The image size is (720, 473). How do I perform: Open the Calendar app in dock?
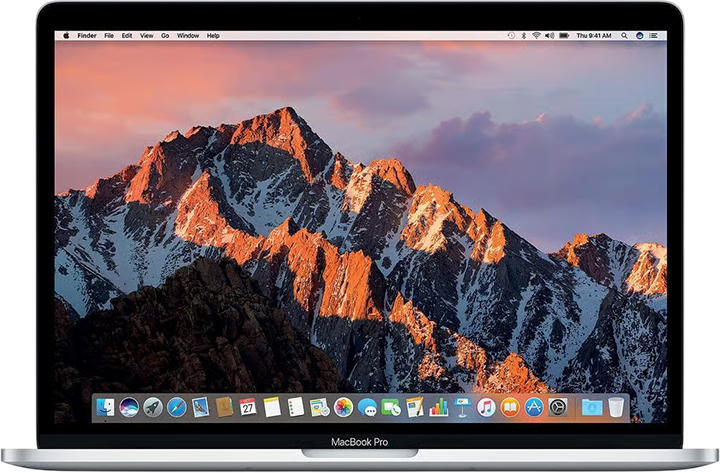248,407
